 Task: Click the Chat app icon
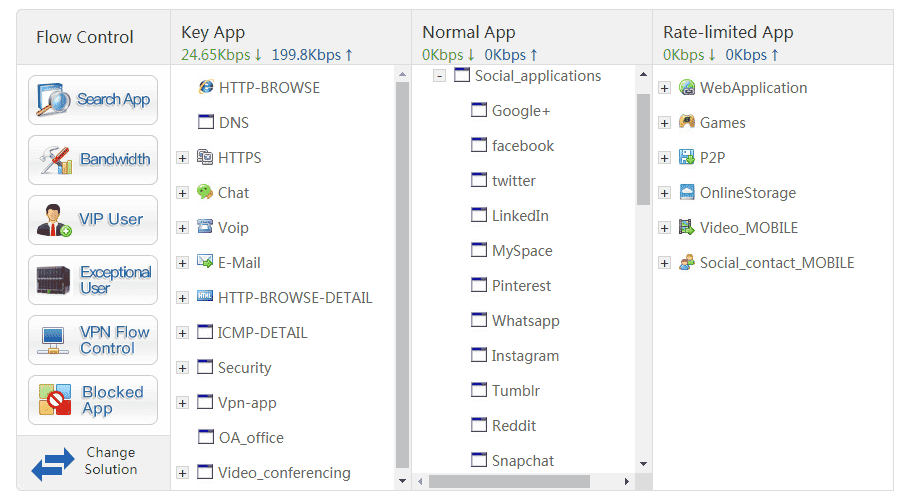(205, 193)
